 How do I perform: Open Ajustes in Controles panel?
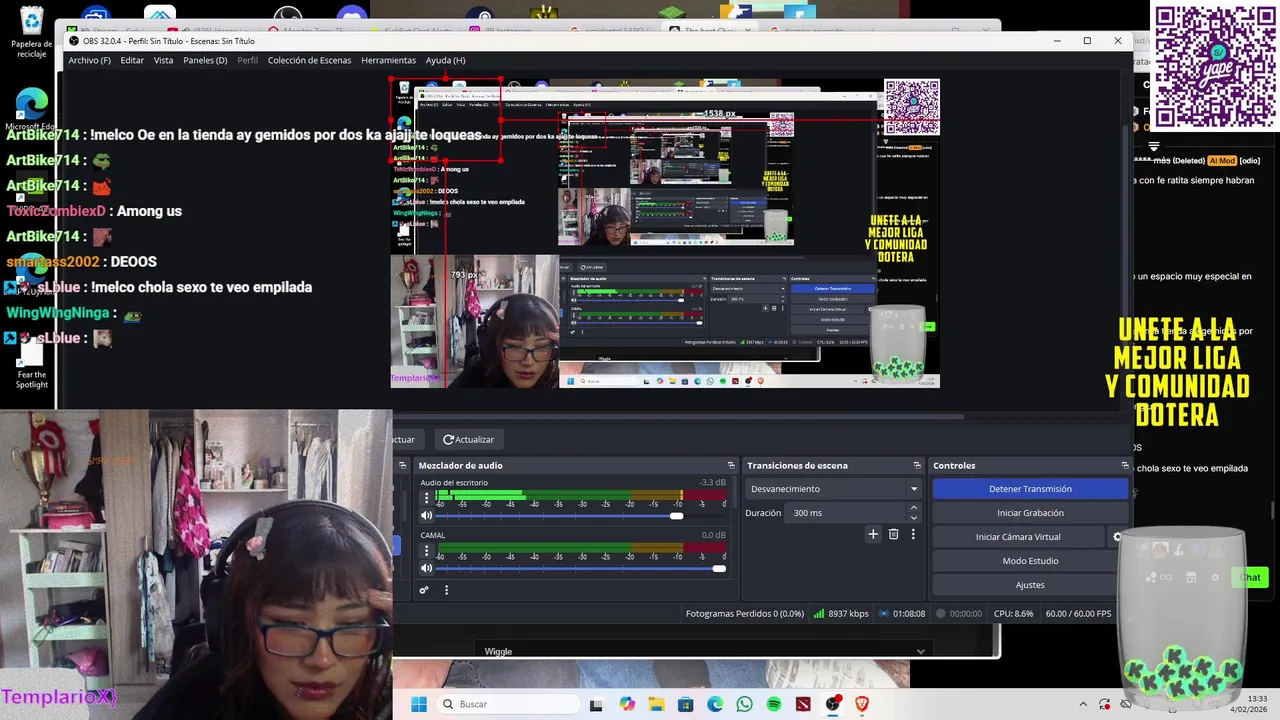tap(1030, 585)
